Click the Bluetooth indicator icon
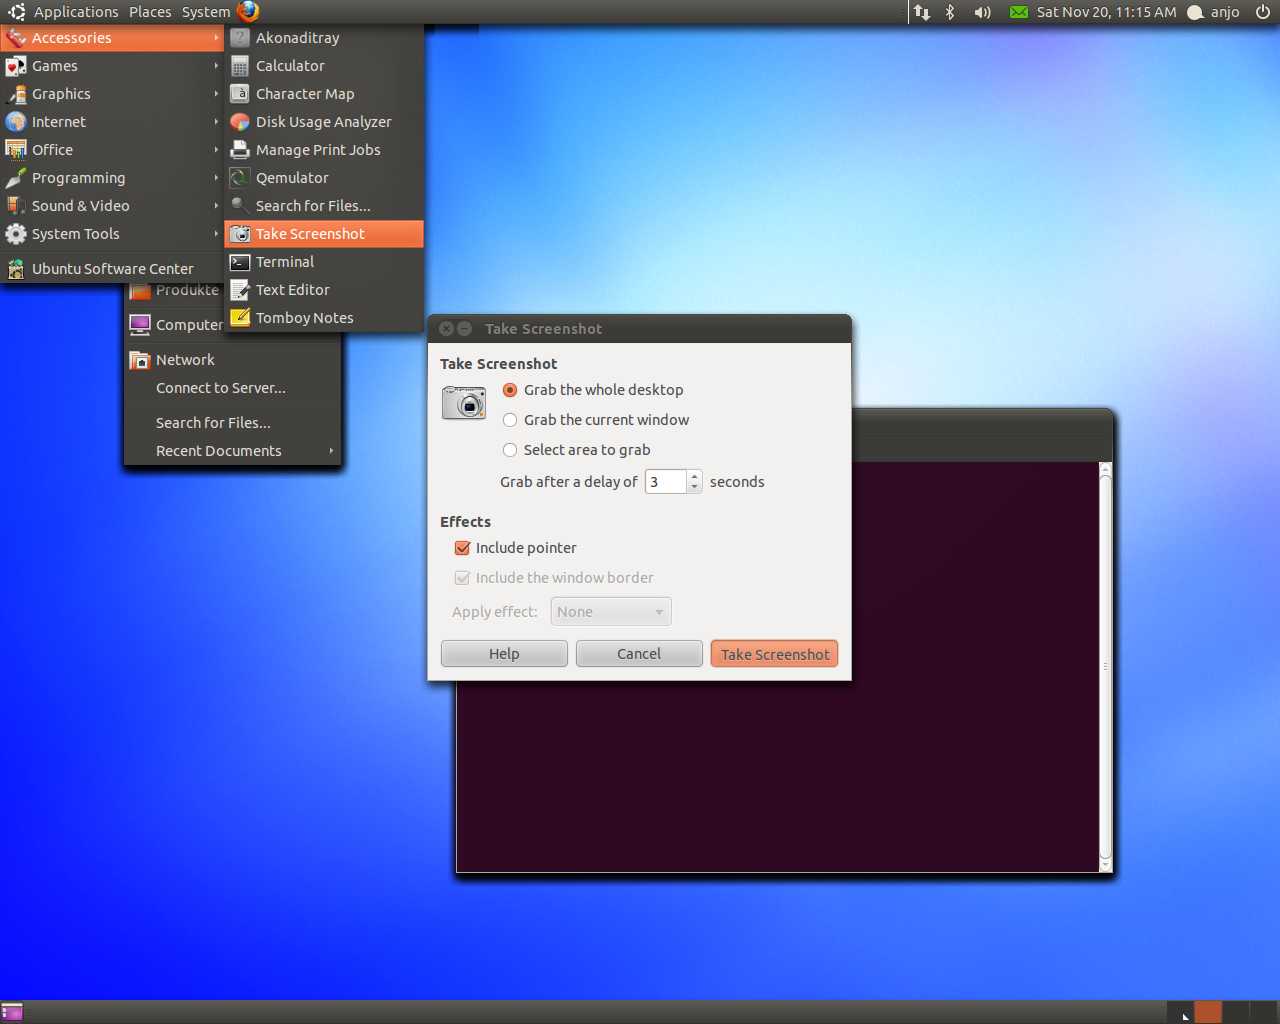Viewport: 1280px width, 1024px height. [950, 12]
